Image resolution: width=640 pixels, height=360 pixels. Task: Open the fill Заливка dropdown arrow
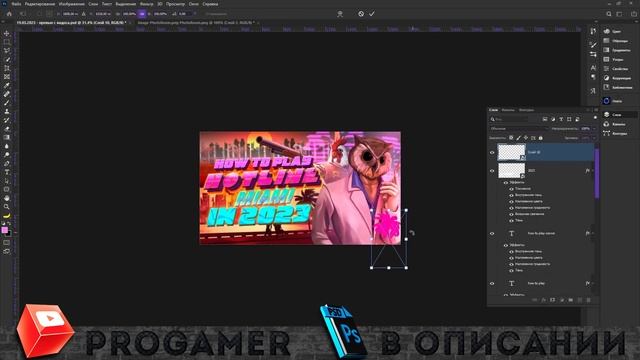594,138
